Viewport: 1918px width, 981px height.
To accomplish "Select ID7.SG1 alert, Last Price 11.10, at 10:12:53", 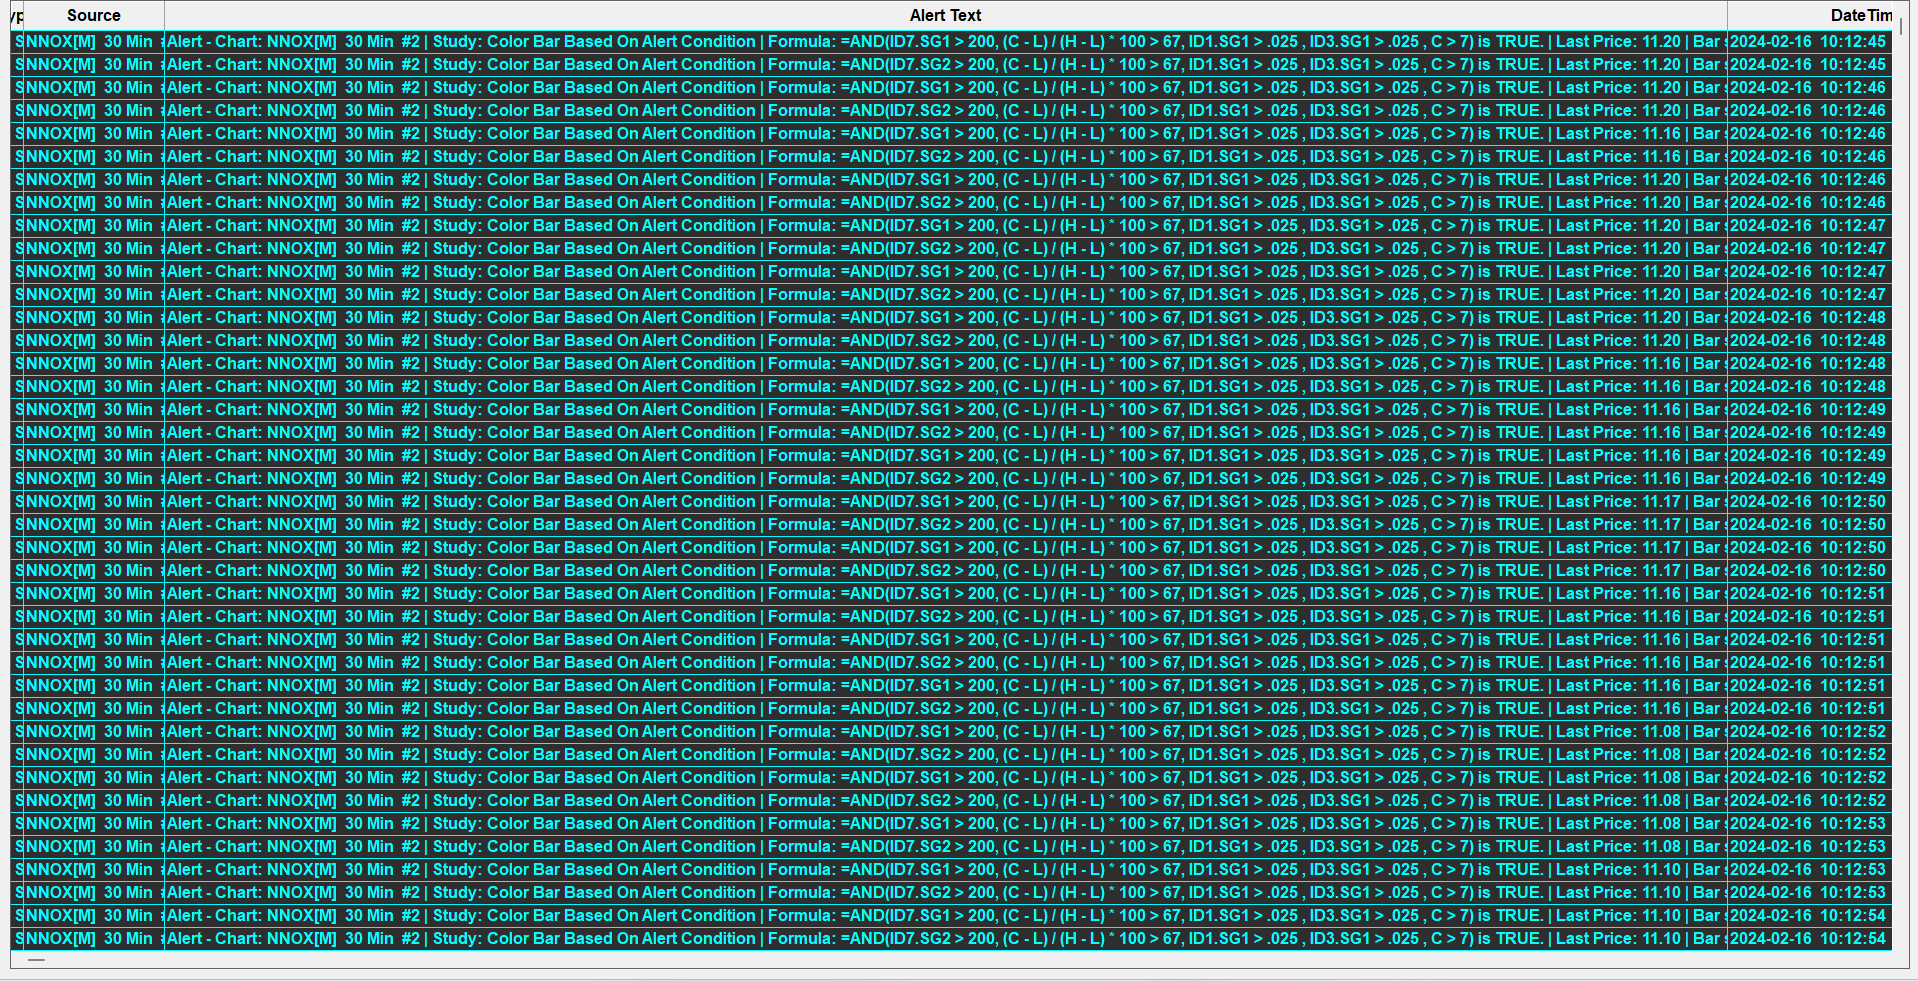I will tap(951, 869).
